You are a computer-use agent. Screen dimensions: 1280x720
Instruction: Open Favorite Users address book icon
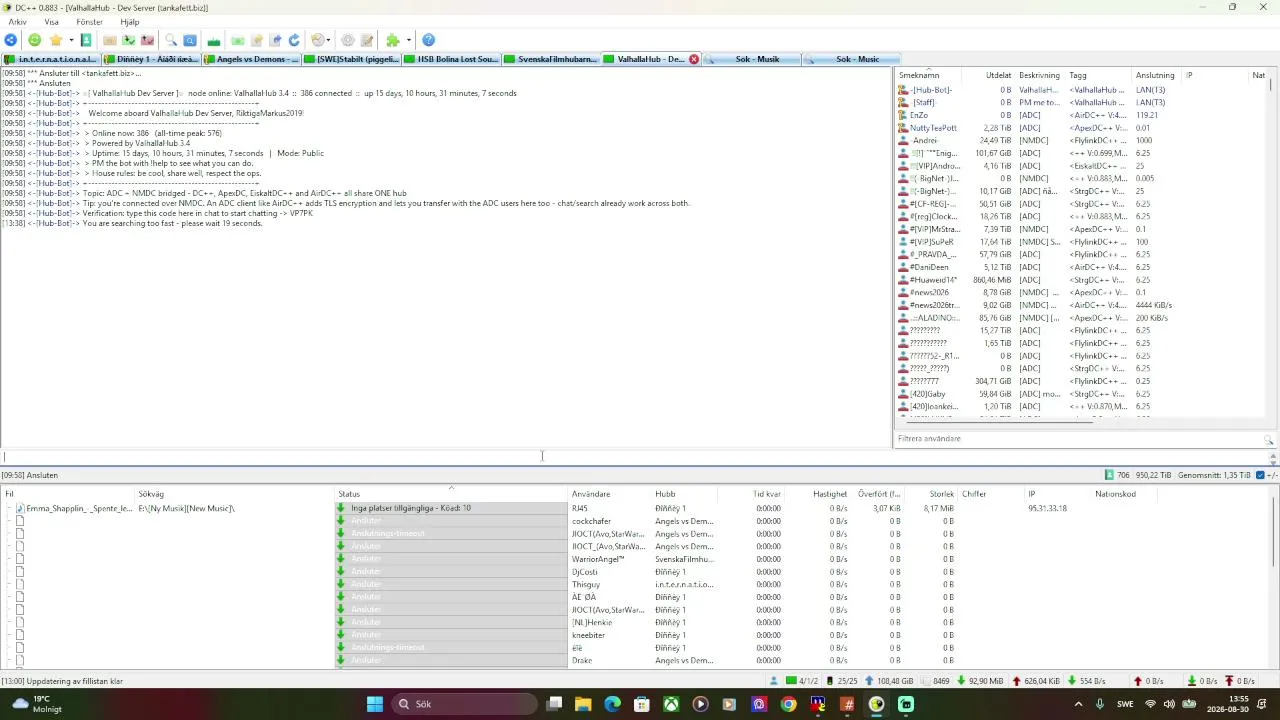86,40
